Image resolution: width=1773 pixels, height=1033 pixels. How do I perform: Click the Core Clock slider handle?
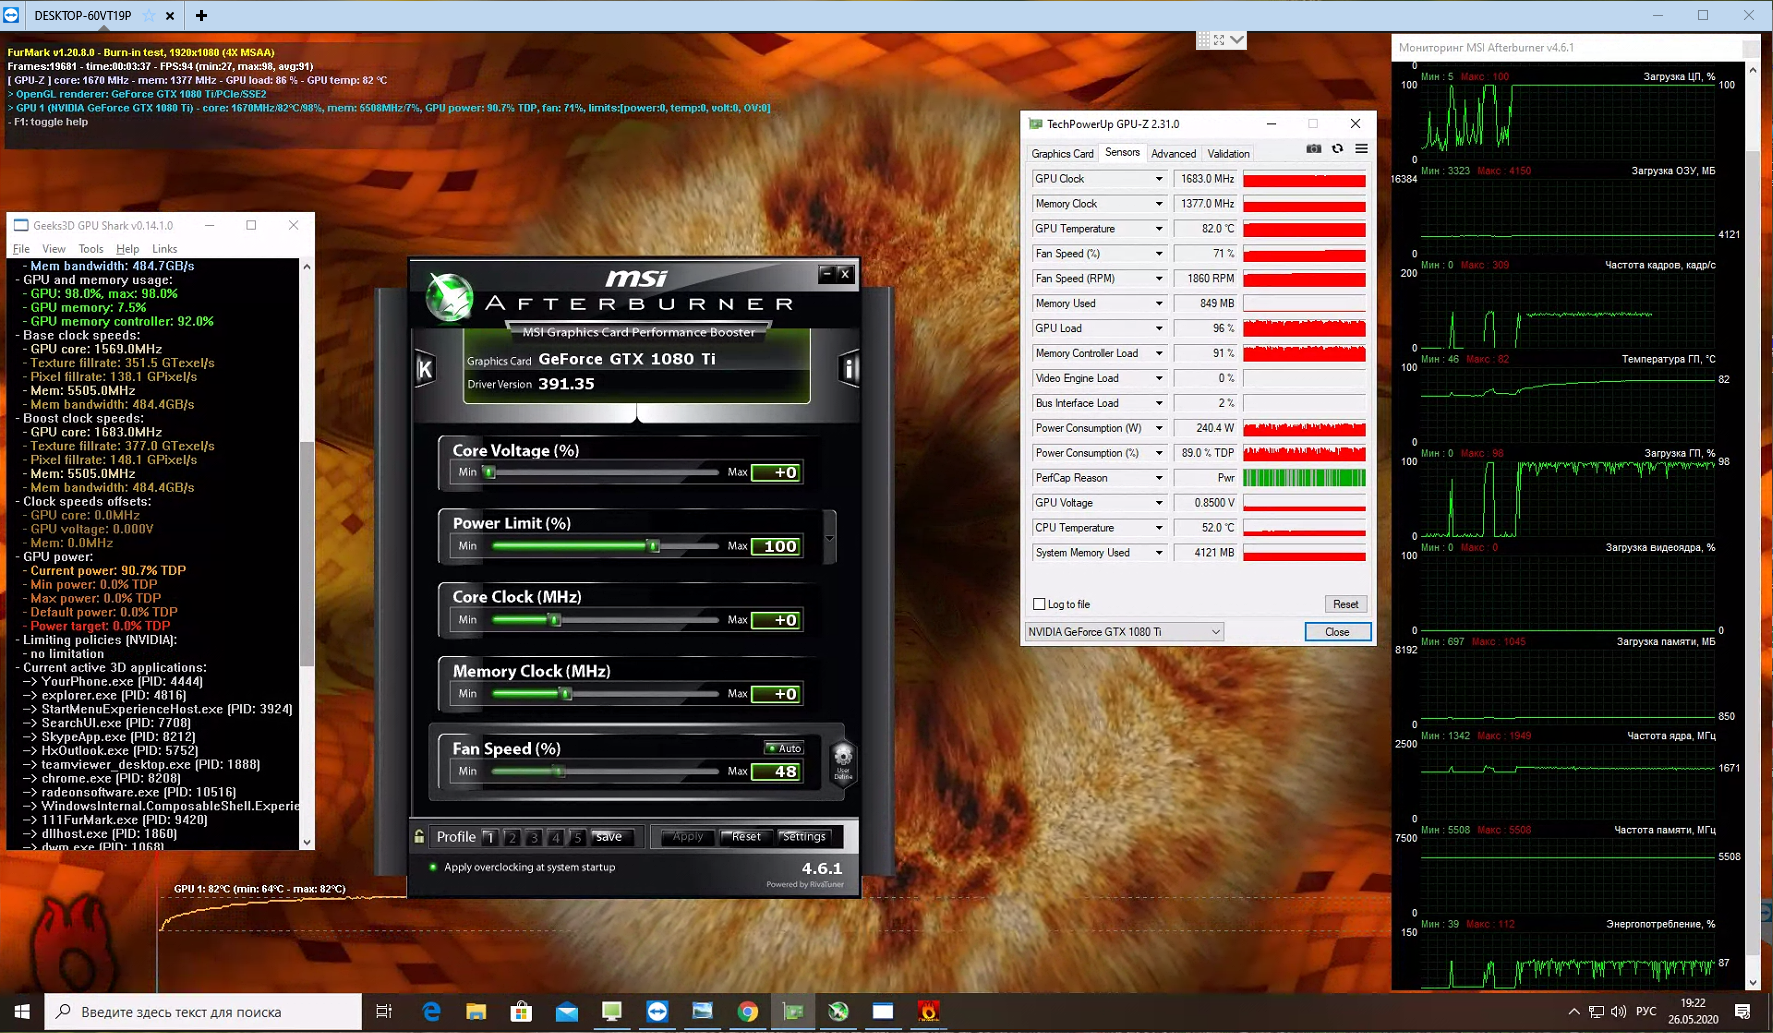[x=555, y=620]
